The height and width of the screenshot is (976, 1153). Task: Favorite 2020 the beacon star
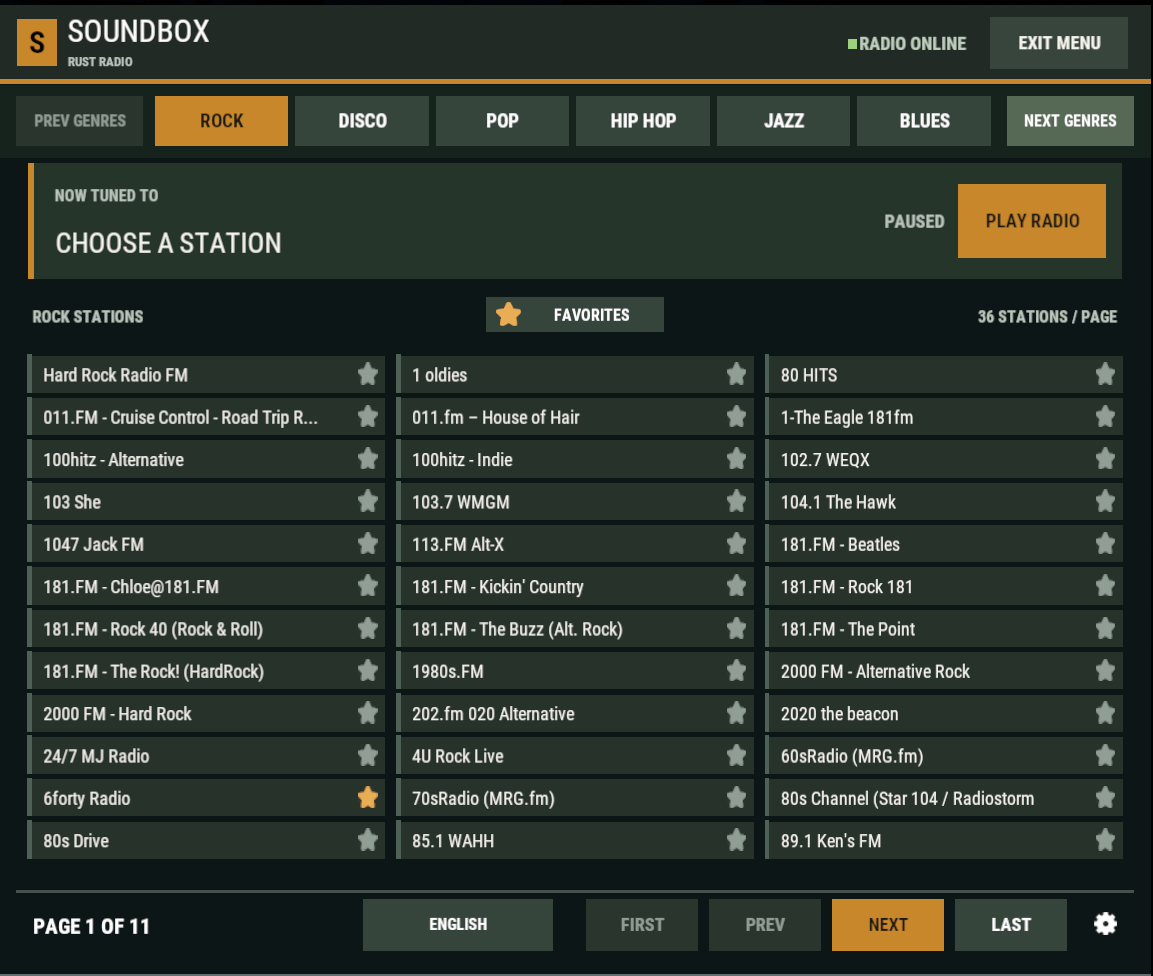(1105, 713)
